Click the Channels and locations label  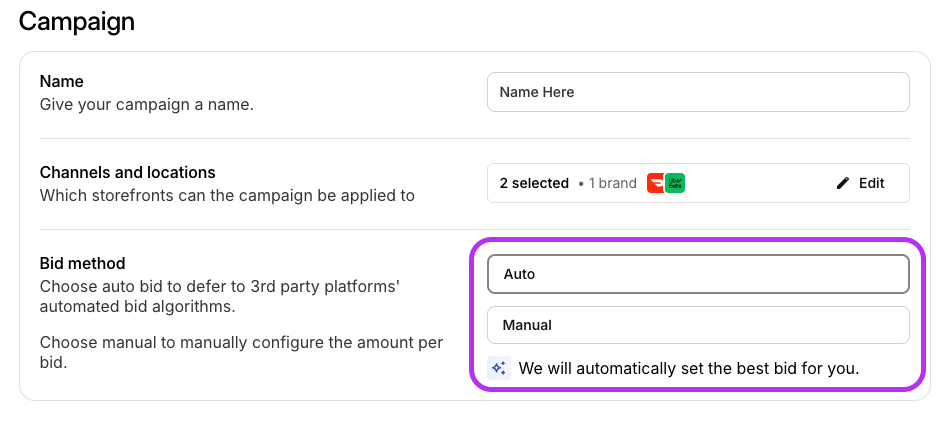click(x=127, y=173)
